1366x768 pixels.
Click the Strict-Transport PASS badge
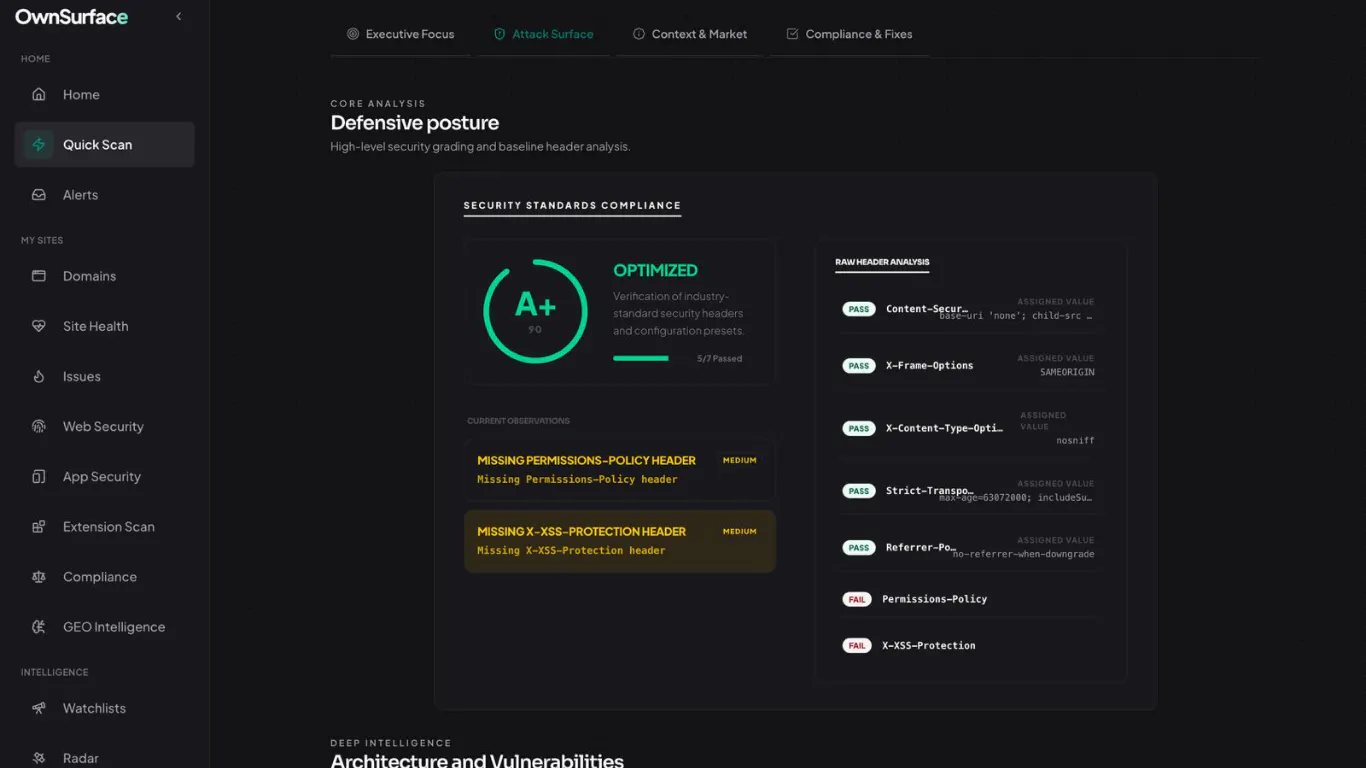click(x=859, y=491)
